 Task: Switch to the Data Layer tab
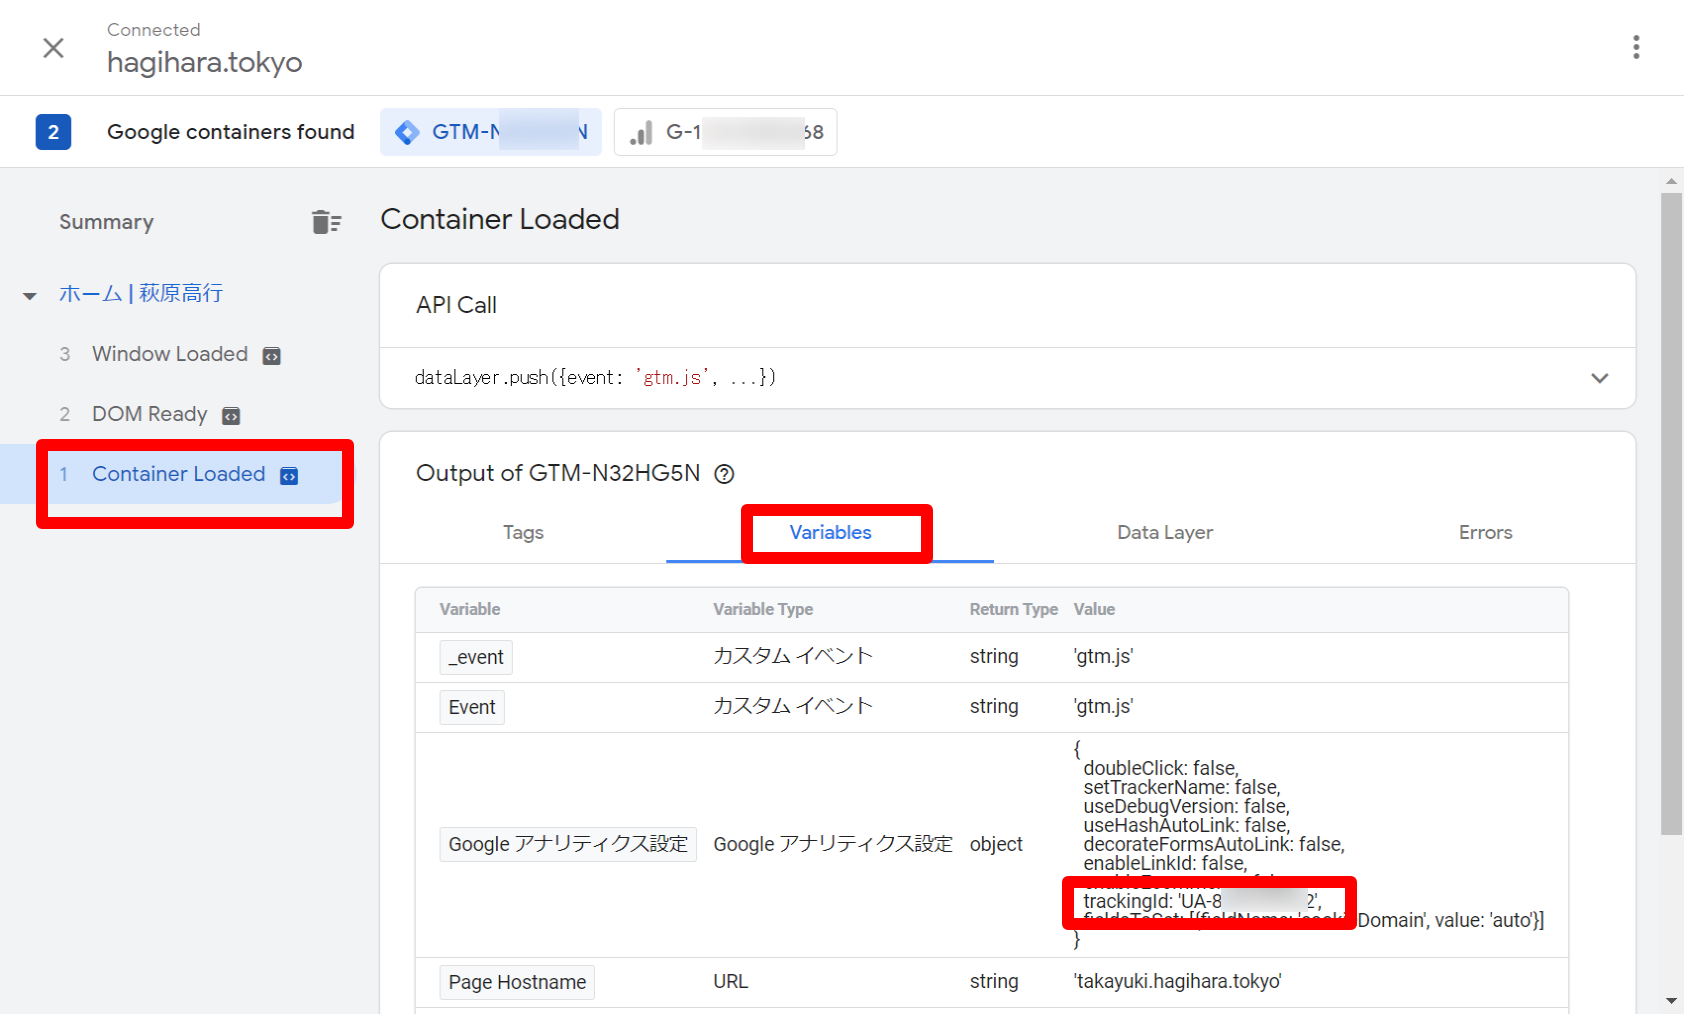coord(1165,532)
